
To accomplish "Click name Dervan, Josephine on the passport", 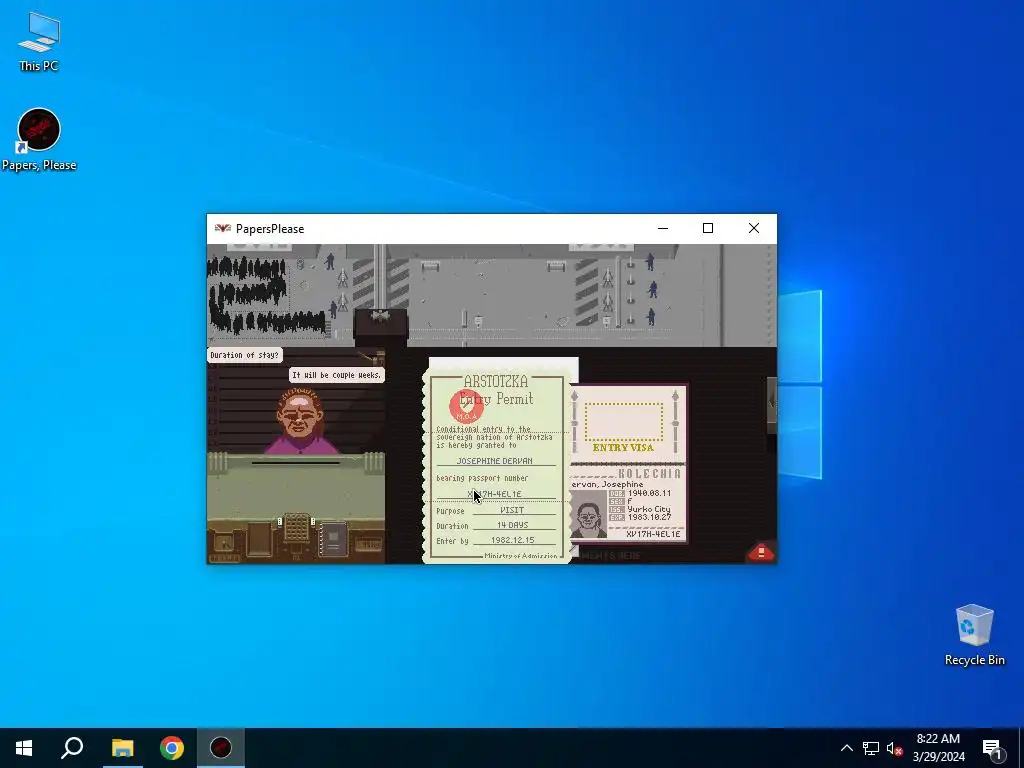I will click(607, 485).
